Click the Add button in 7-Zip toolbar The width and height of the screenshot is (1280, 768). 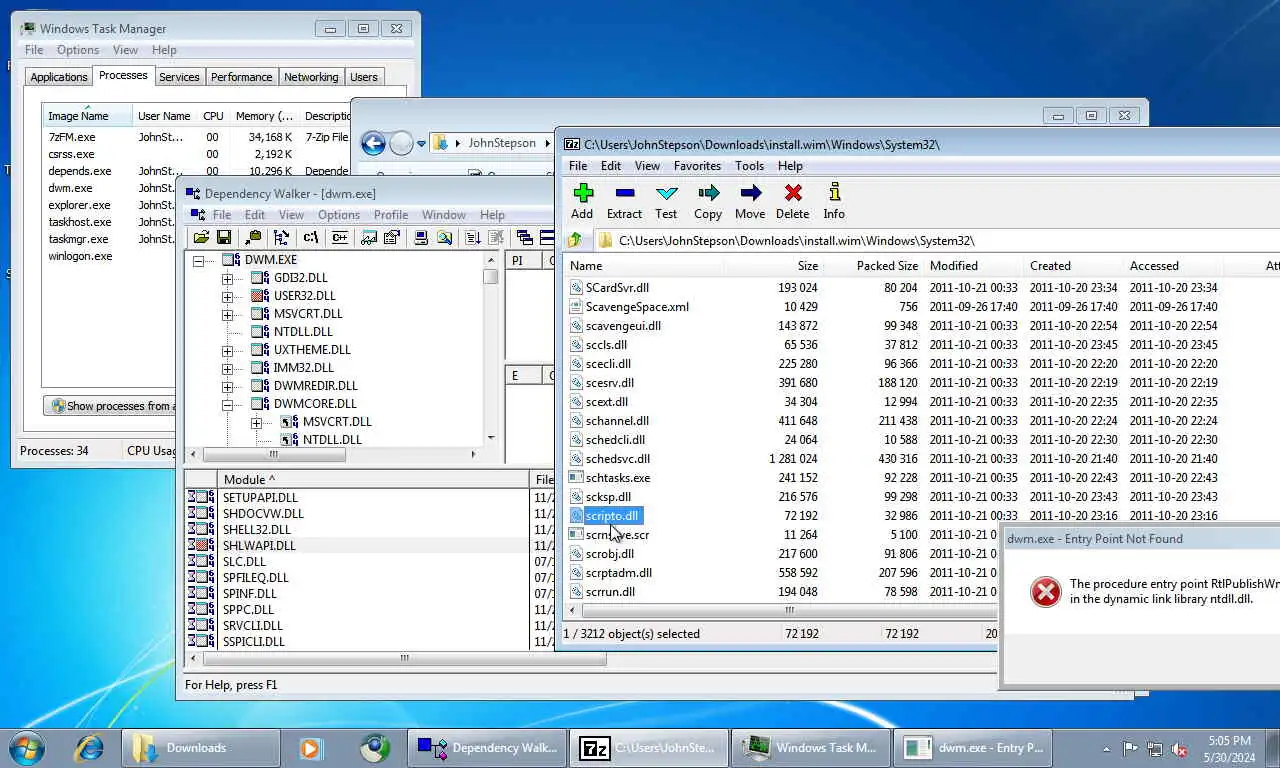click(582, 201)
